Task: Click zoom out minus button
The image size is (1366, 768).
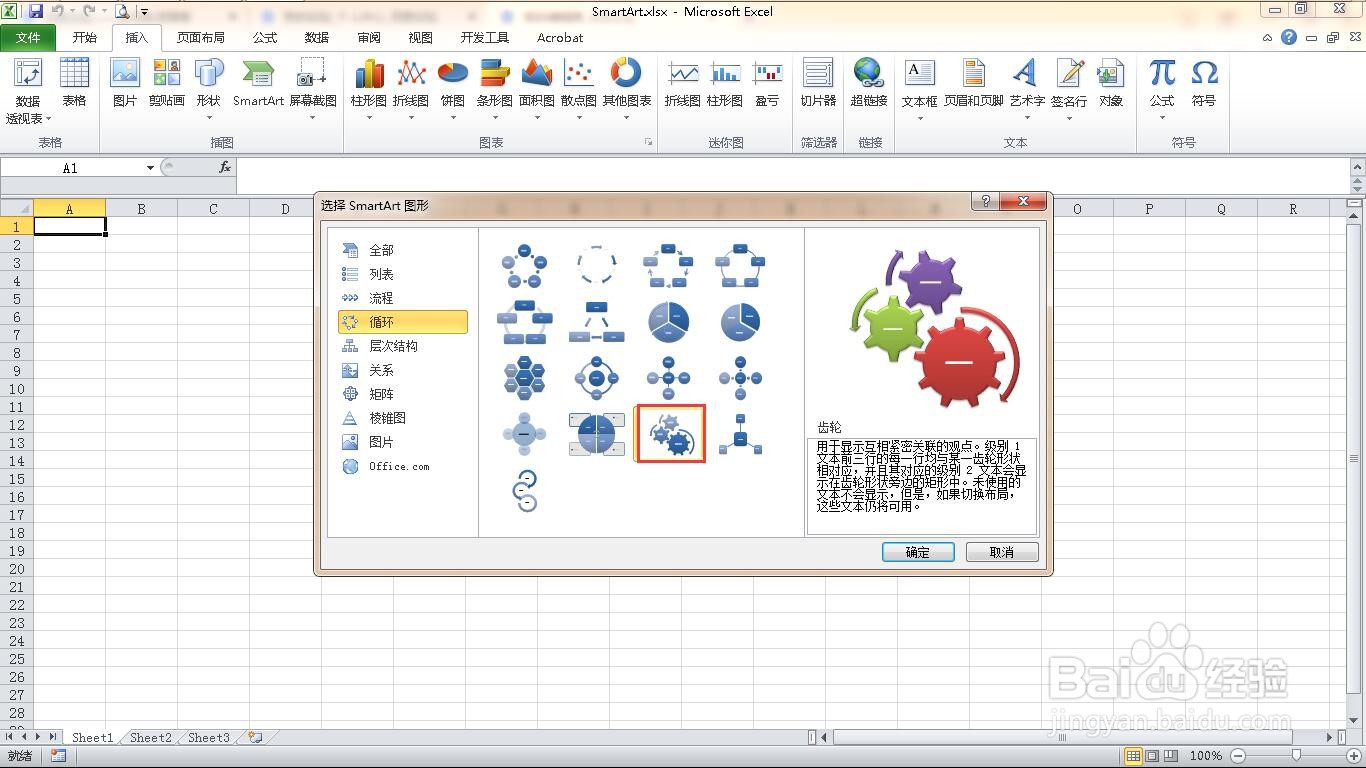Action: (1238, 756)
